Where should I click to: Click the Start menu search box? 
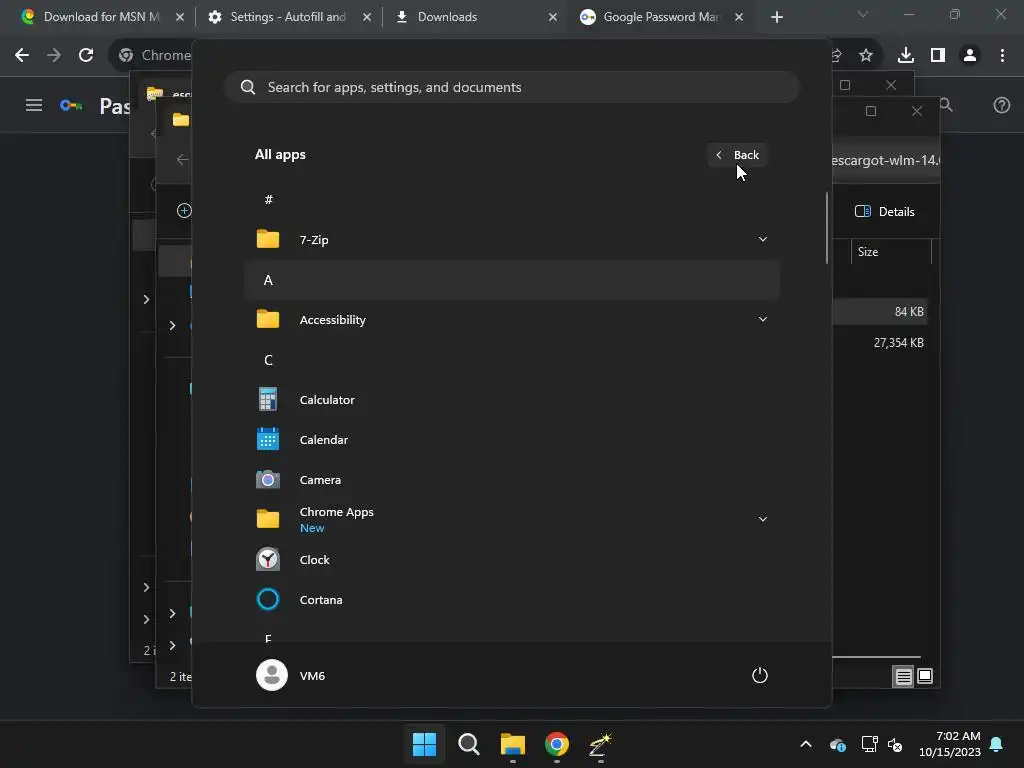[512, 88]
